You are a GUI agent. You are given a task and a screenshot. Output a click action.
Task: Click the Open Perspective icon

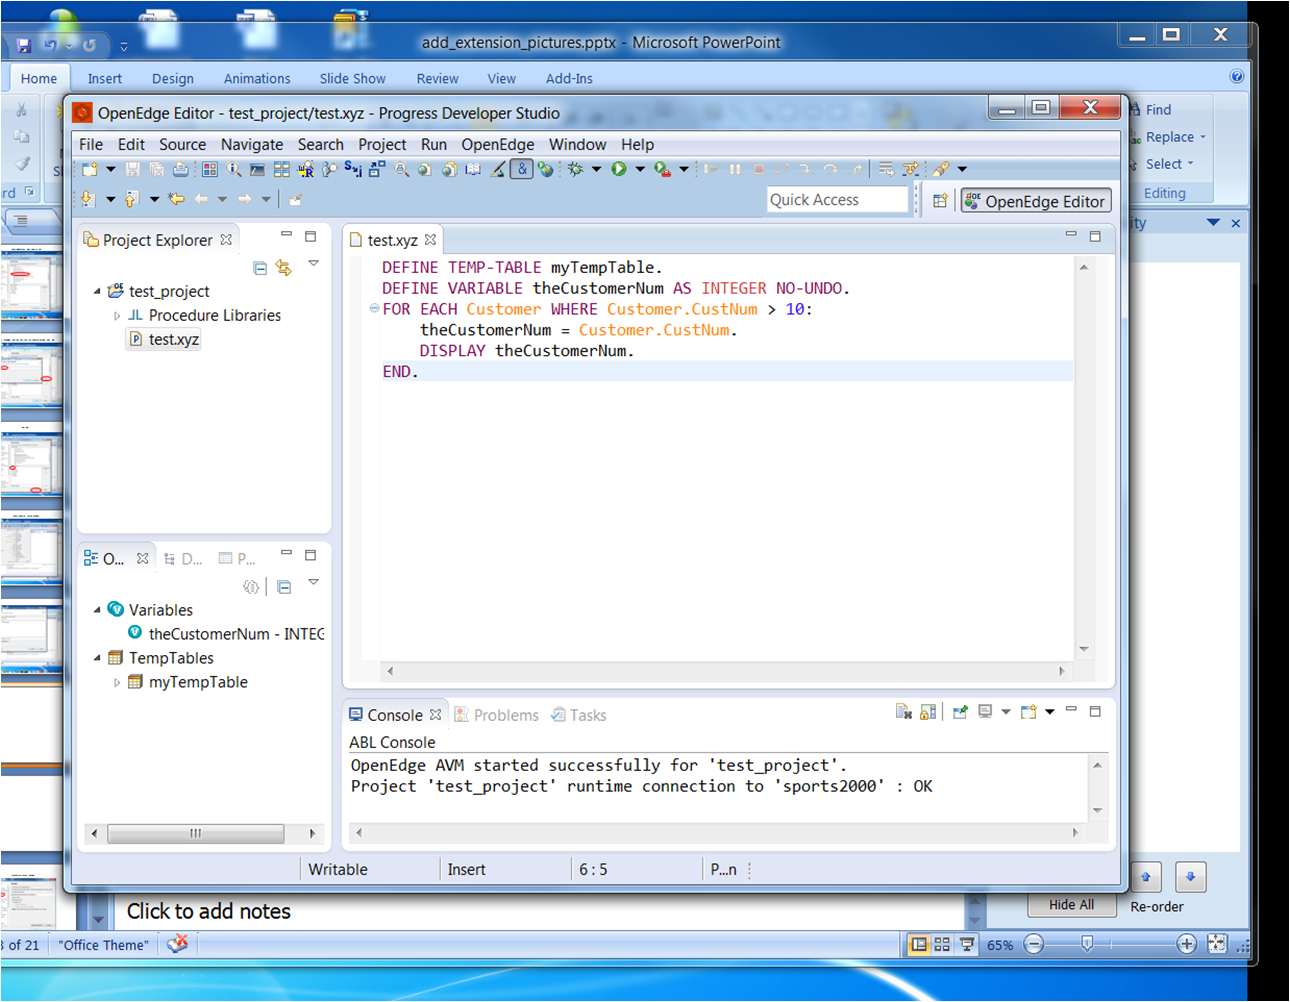pyautogui.click(x=940, y=201)
